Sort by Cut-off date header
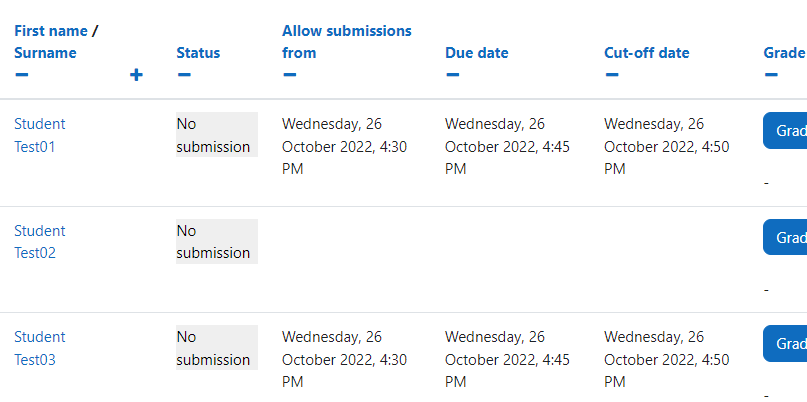This screenshot has width=807, height=402. click(646, 53)
